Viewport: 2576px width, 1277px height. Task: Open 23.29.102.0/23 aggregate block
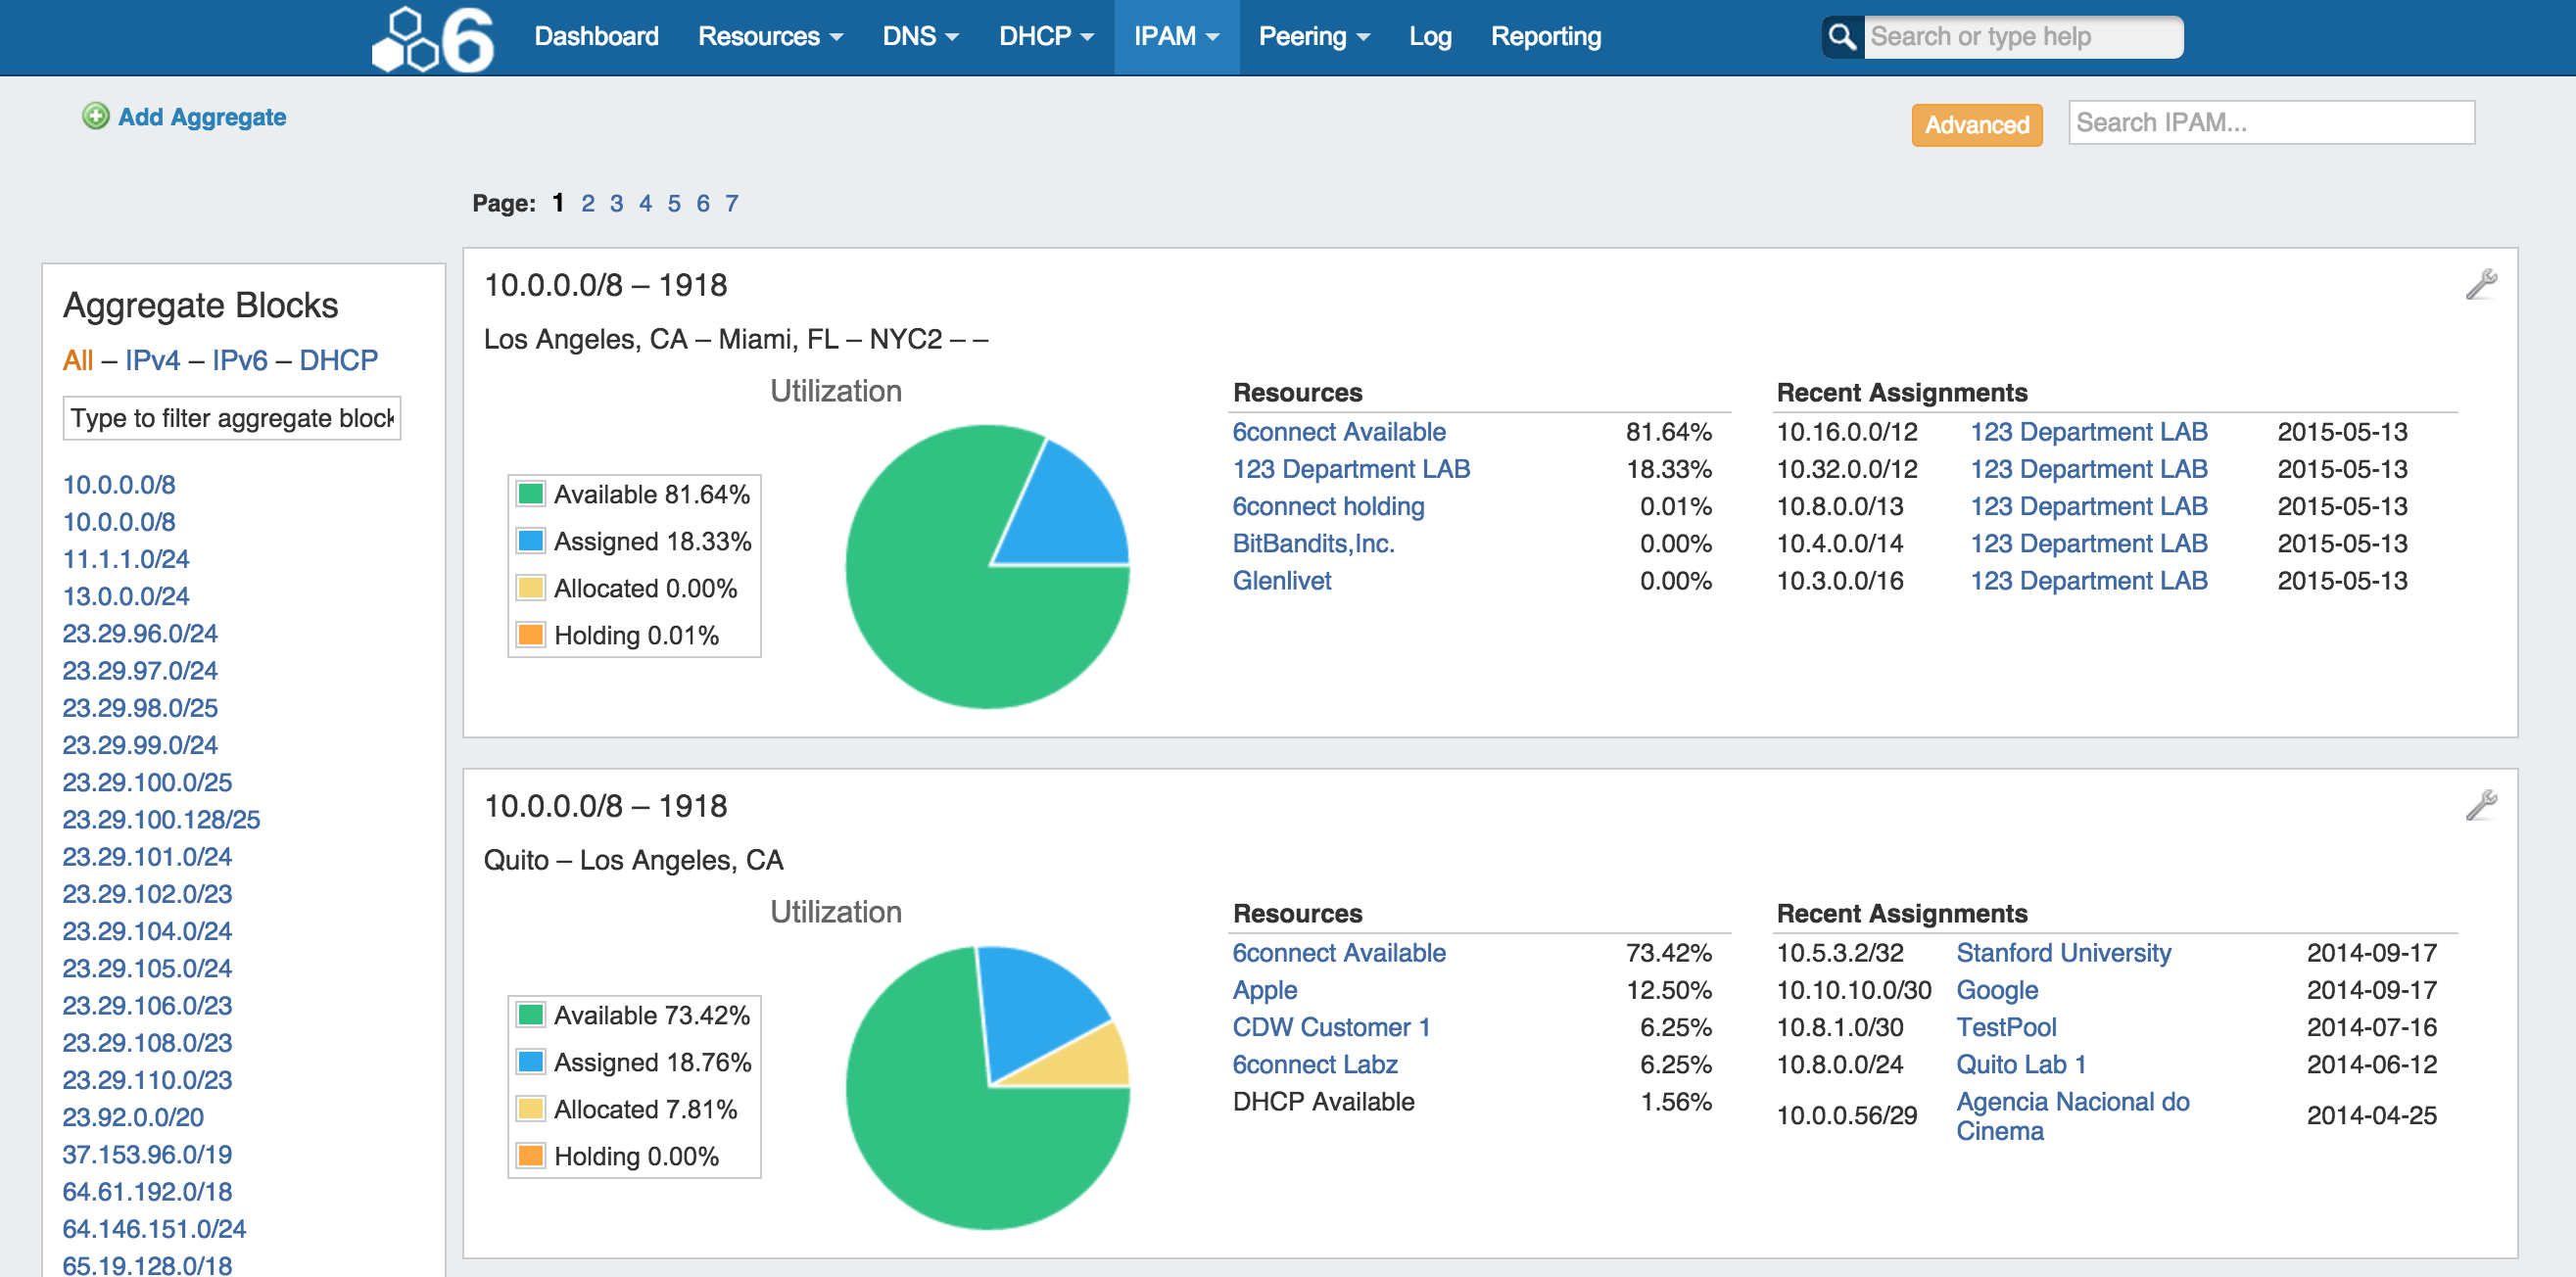147,894
